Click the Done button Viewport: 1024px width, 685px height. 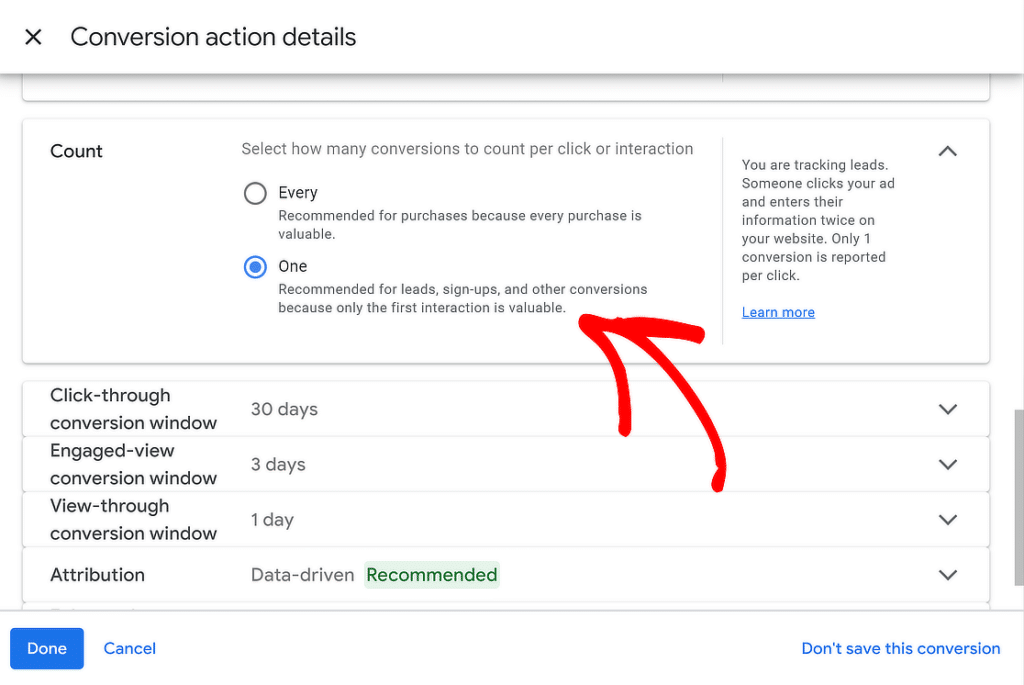pyautogui.click(x=46, y=648)
